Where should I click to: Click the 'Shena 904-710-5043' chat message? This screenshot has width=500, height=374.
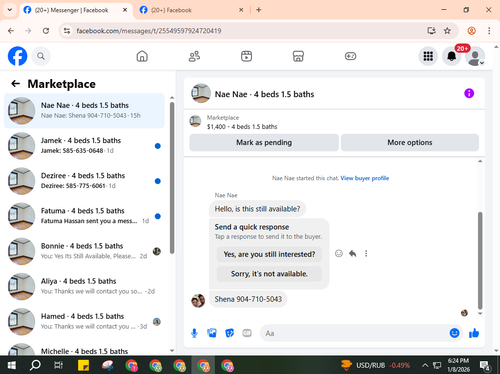pyautogui.click(x=248, y=299)
